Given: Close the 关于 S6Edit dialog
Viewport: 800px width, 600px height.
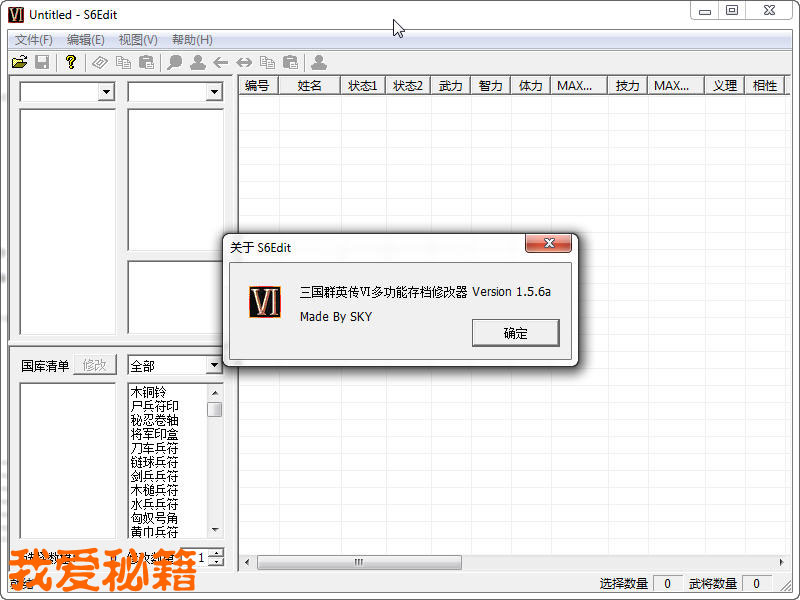Looking at the screenshot, I should point(549,247).
